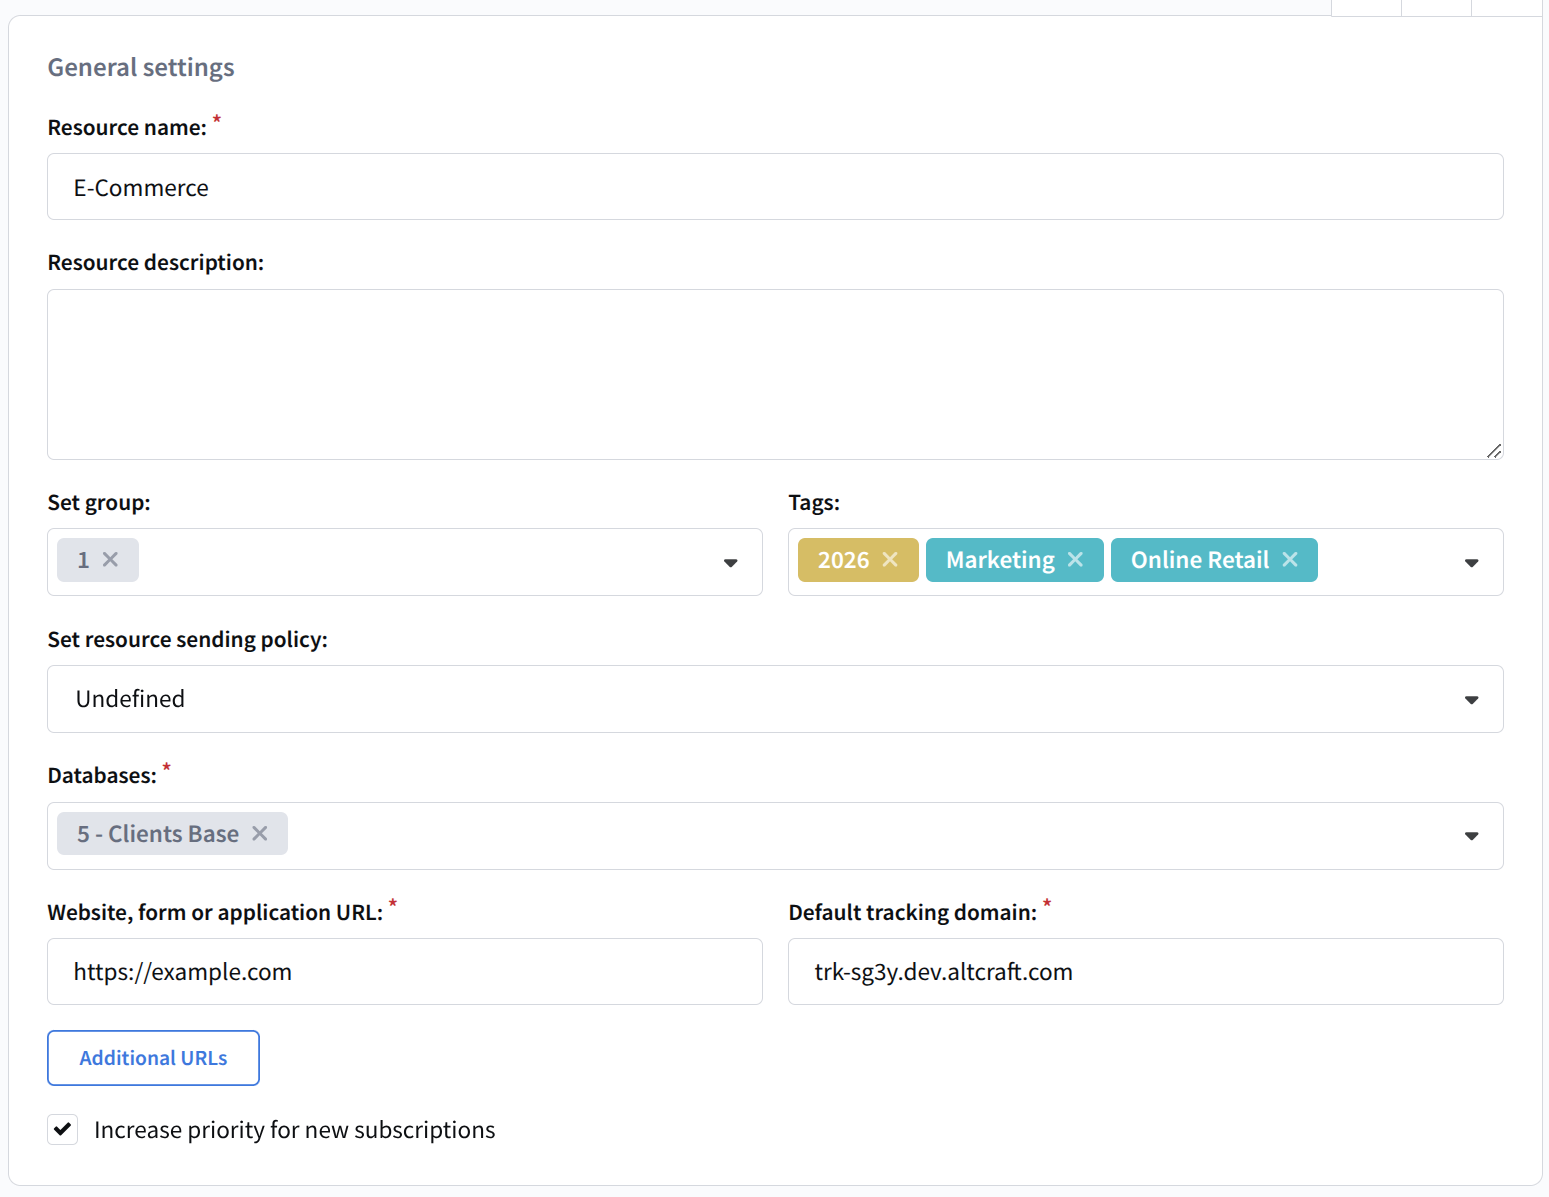Click inside the Resource description text area
1549x1197 pixels.
click(775, 374)
